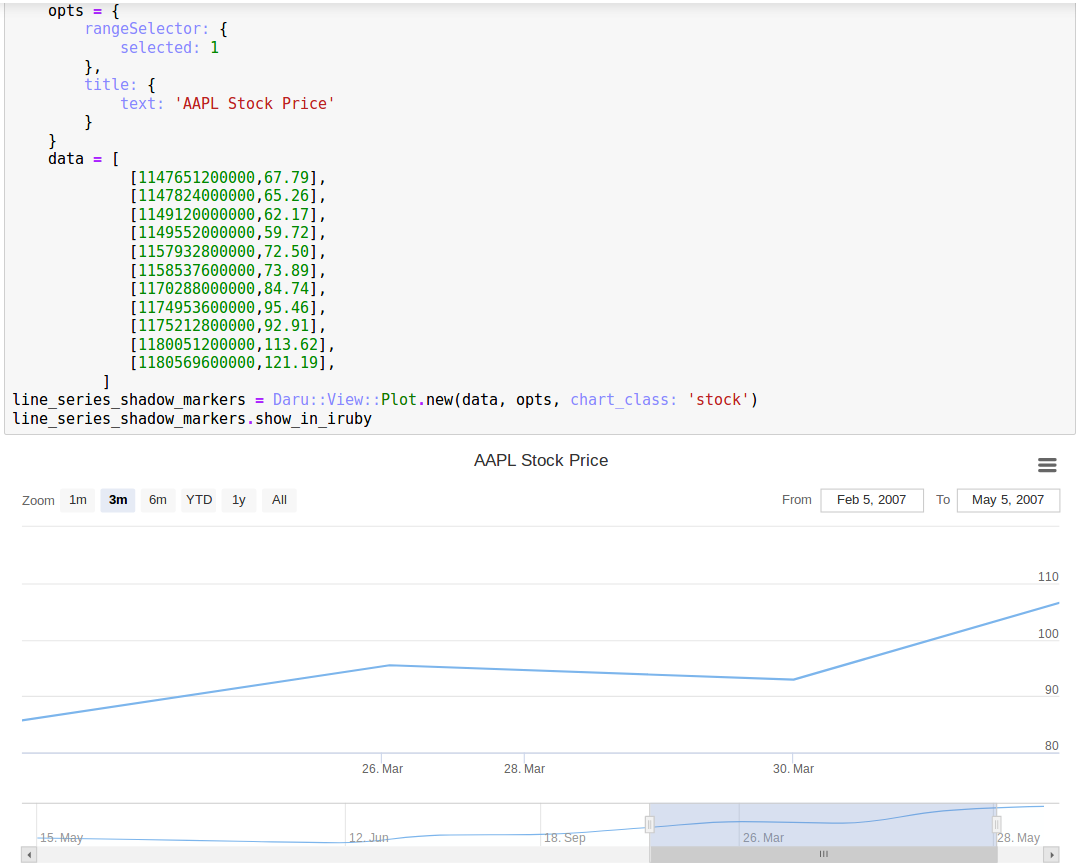
Task: Click the data row ending 65.26
Action: [x=228, y=196]
